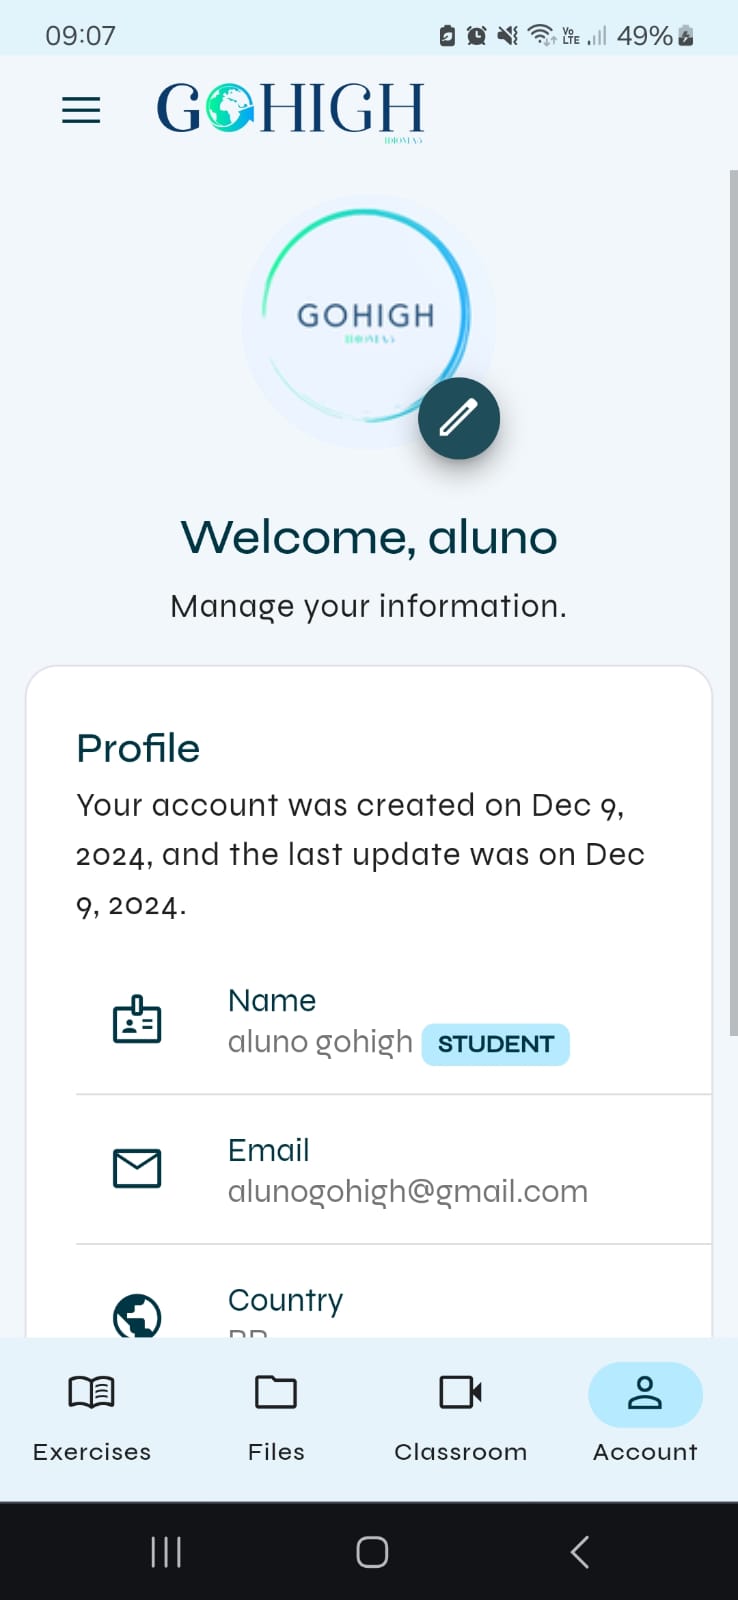Click the page scrollbar on right edge
This screenshot has height=1600, width=738.
click(x=733, y=600)
